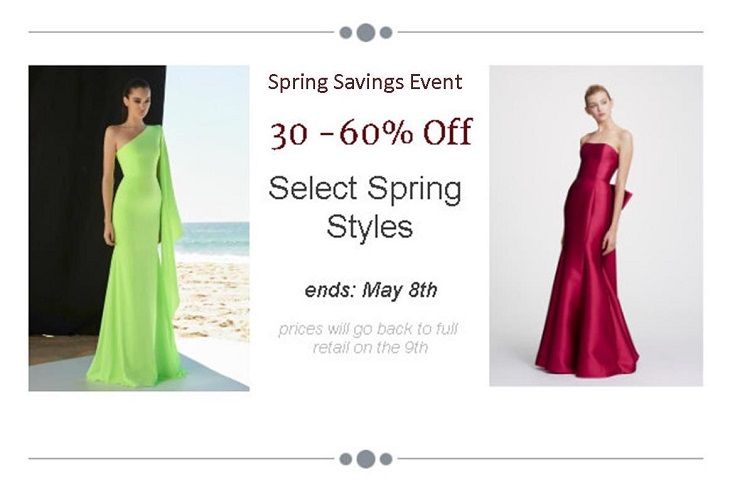Image resolution: width=730 pixels, height=482 pixels.
Task: Click the prices will go back note
Action: click(369, 338)
